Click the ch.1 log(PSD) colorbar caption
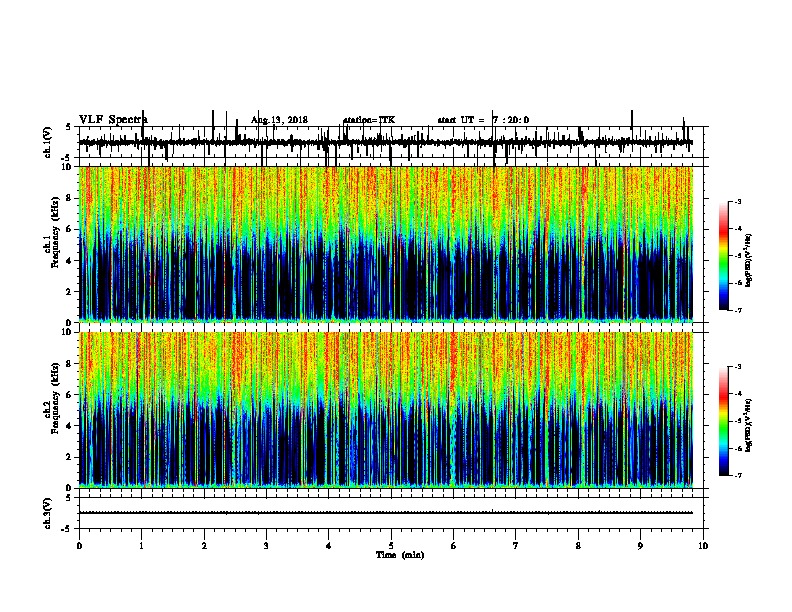The image size is (792, 612). (x=749, y=260)
